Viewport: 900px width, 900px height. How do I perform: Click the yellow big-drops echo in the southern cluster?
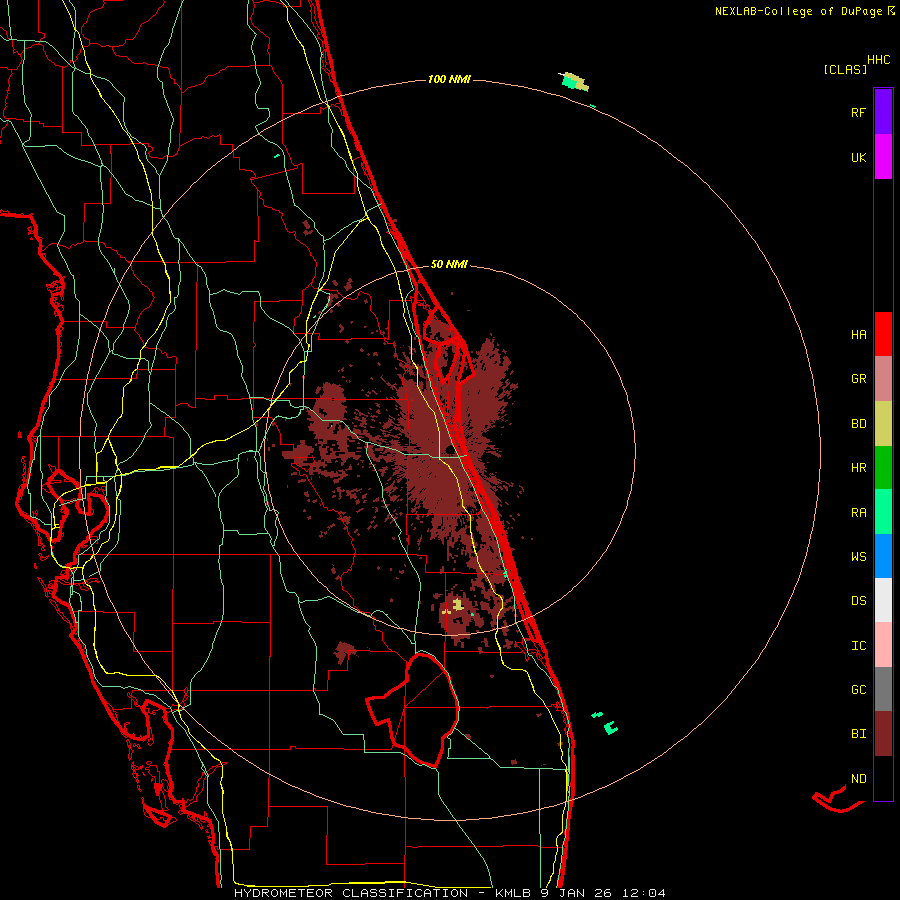[457, 604]
